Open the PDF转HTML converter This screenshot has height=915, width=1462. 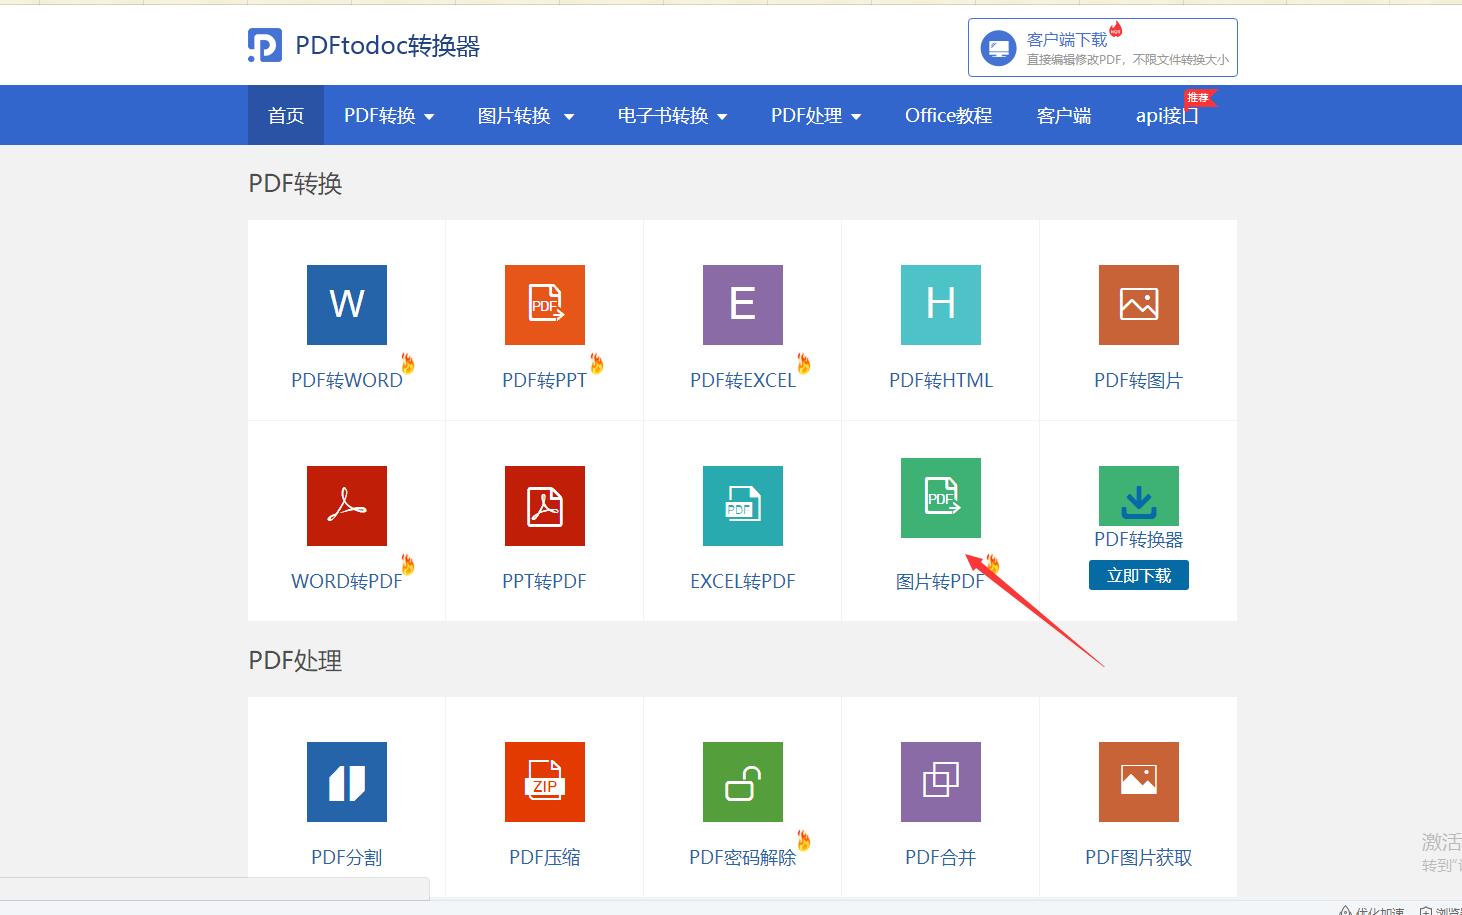tap(940, 305)
